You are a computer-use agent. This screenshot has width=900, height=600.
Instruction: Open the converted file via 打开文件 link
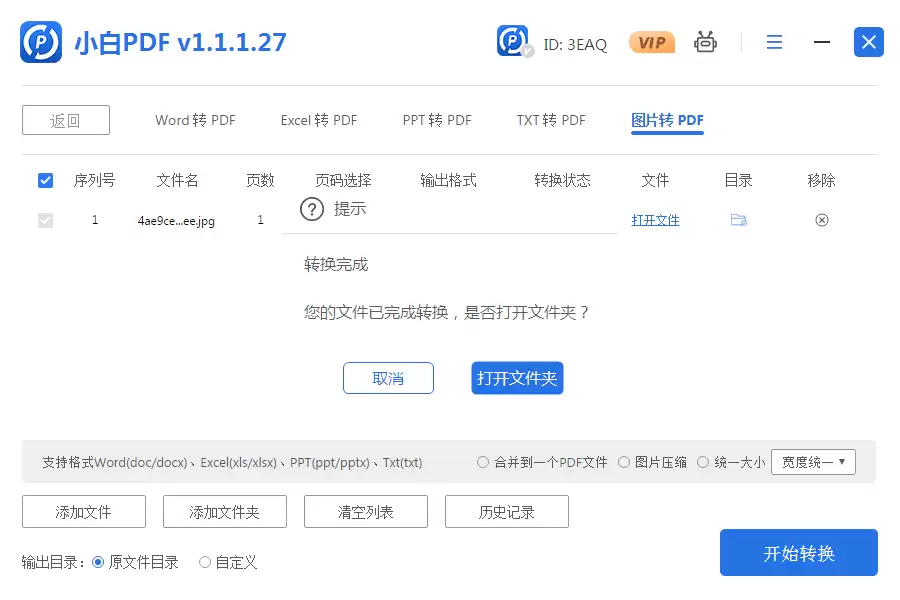click(x=655, y=220)
